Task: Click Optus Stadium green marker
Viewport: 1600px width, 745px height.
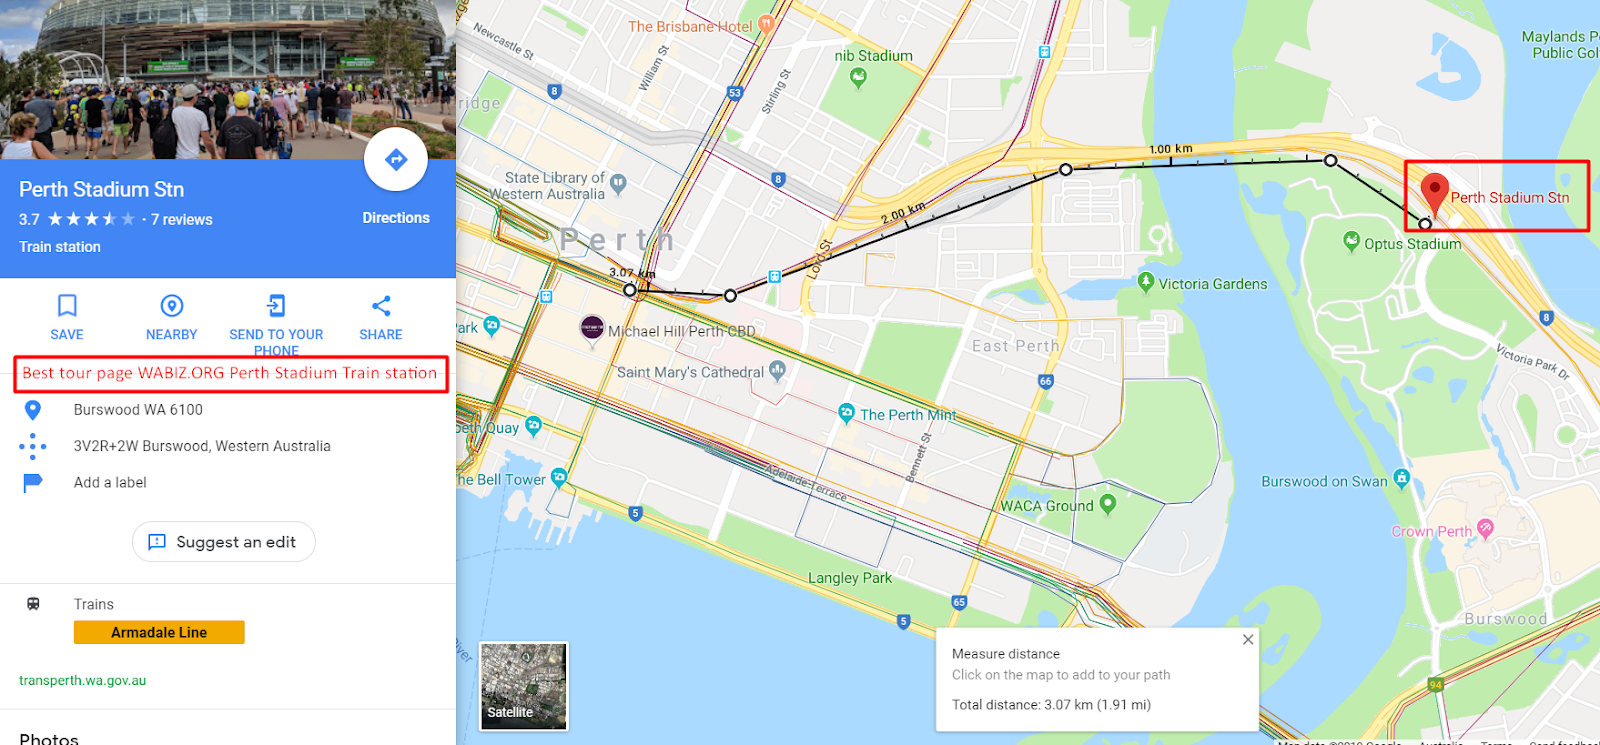Action: pyautogui.click(x=1352, y=242)
